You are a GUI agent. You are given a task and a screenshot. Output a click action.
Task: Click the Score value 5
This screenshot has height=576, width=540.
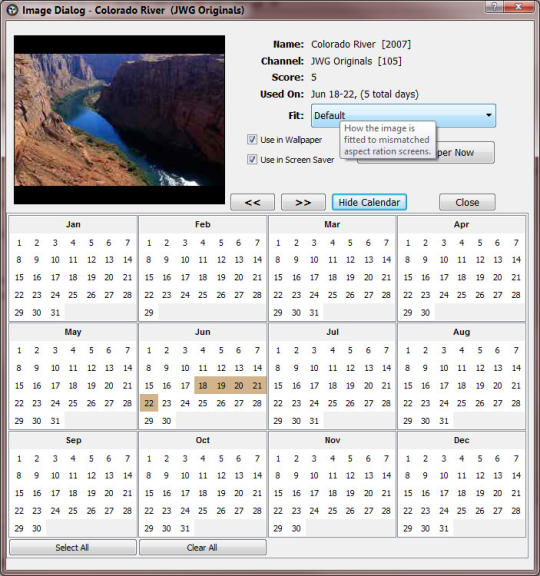[314, 78]
